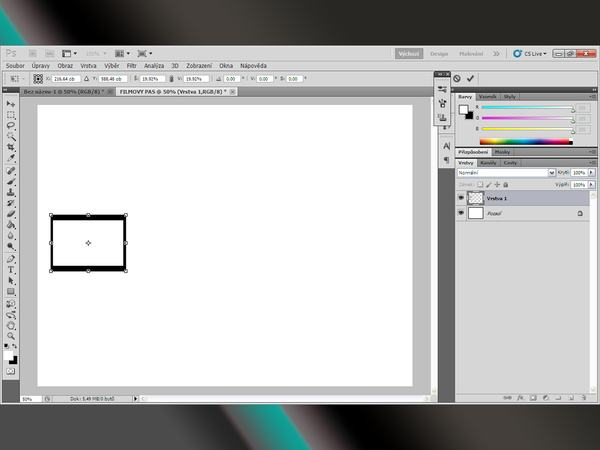Switch to the Kanály tab
The height and width of the screenshot is (450, 600).
tap(489, 162)
